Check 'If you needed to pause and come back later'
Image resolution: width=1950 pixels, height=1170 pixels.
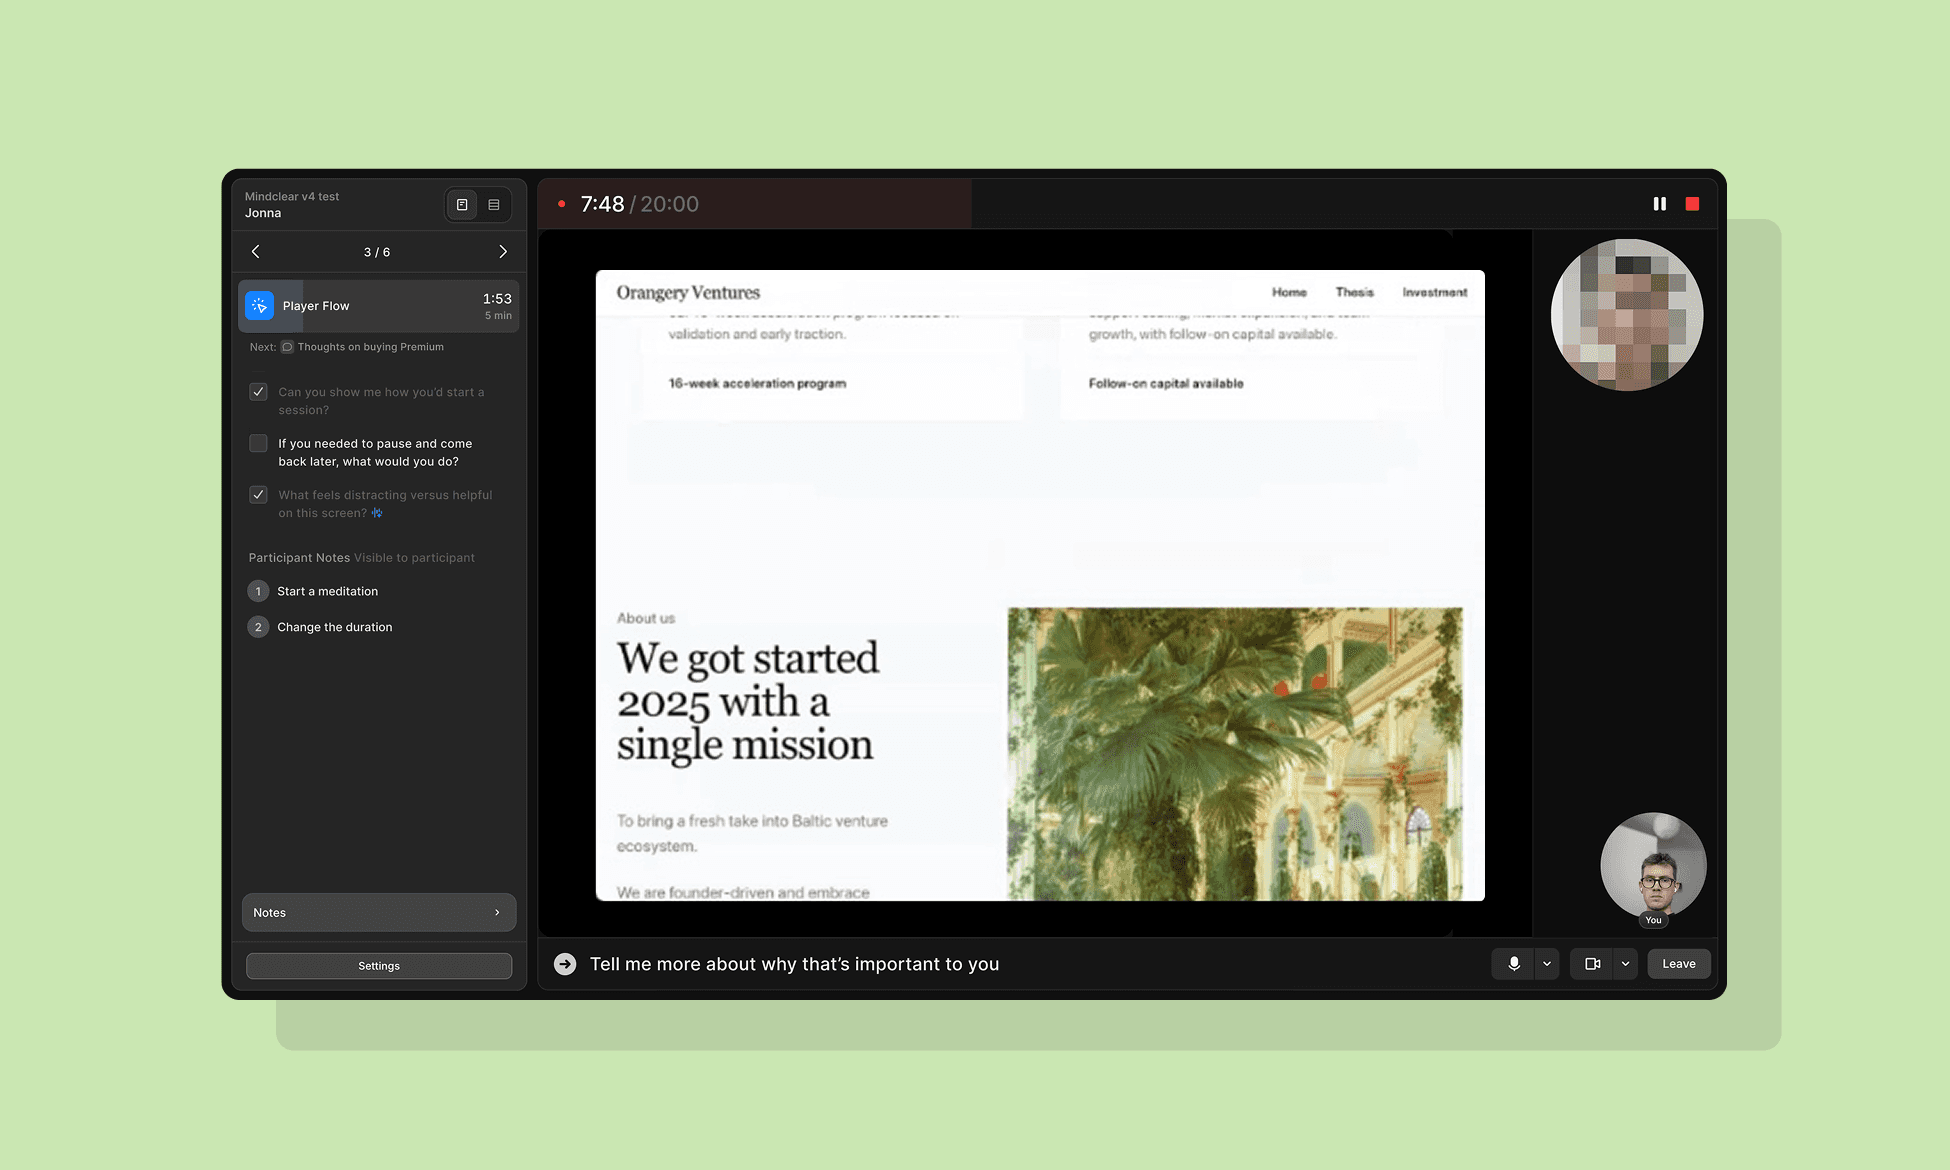point(258,443)
